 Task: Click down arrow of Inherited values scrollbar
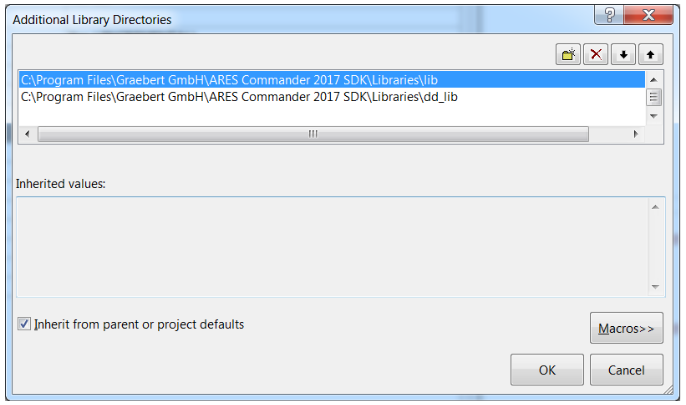pyautogui.click(x=655, y=287)
